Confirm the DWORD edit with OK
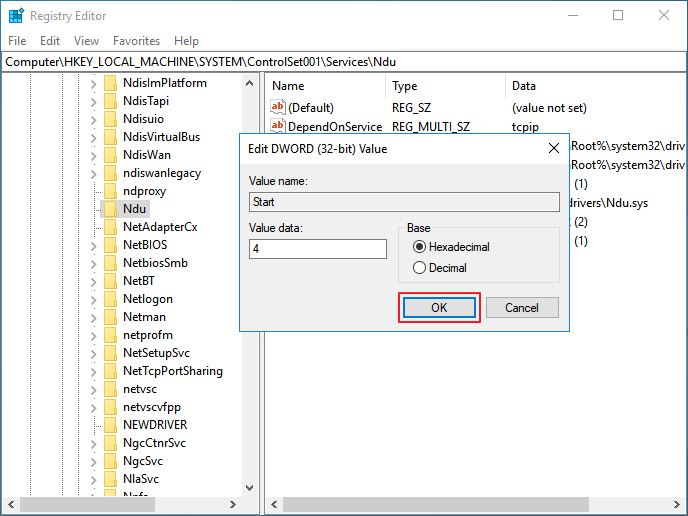This screenshot has height=516, width=688. (439, 308)
